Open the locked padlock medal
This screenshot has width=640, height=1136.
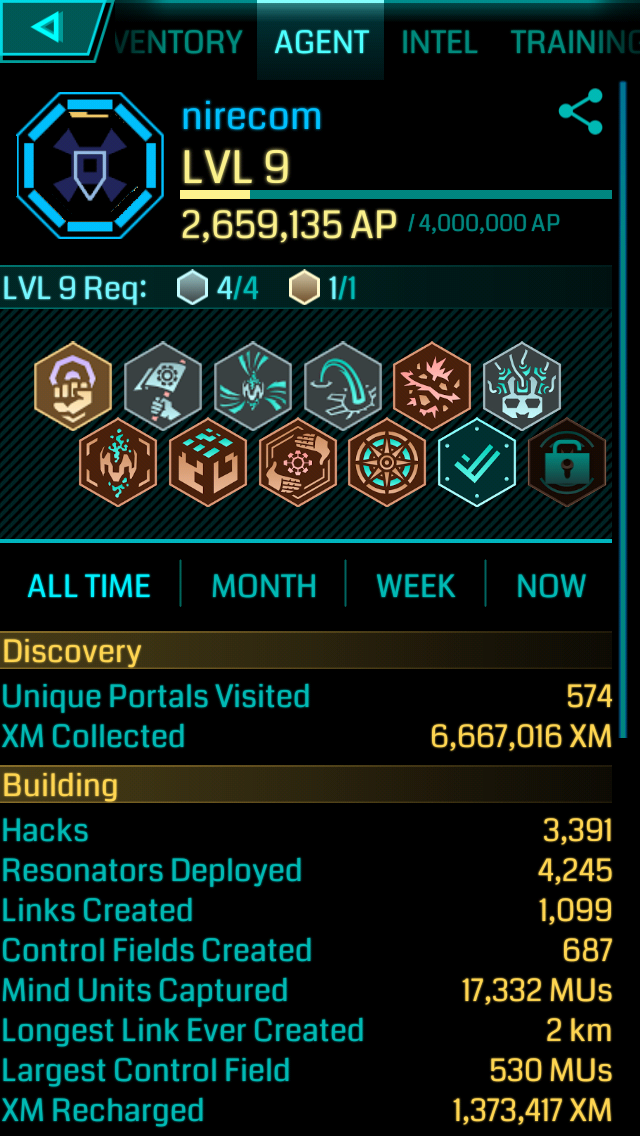(567, 462)
